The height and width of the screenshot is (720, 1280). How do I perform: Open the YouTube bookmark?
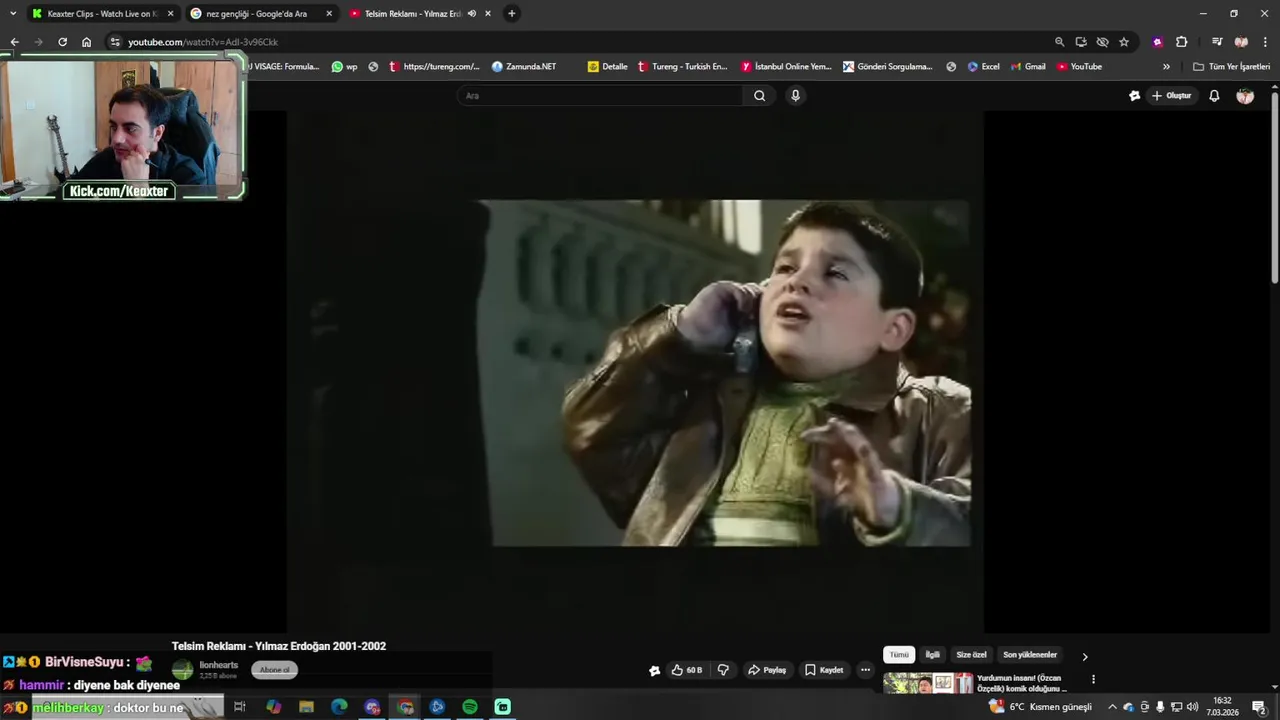(x=1079, y=67)
